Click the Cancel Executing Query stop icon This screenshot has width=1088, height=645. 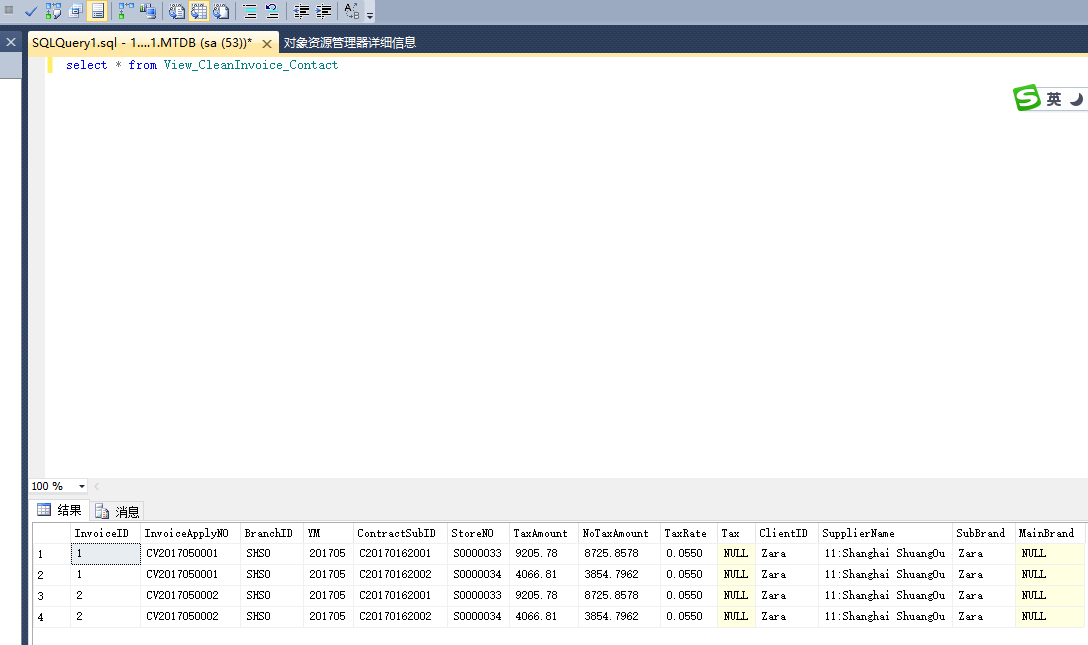point(9,10)
